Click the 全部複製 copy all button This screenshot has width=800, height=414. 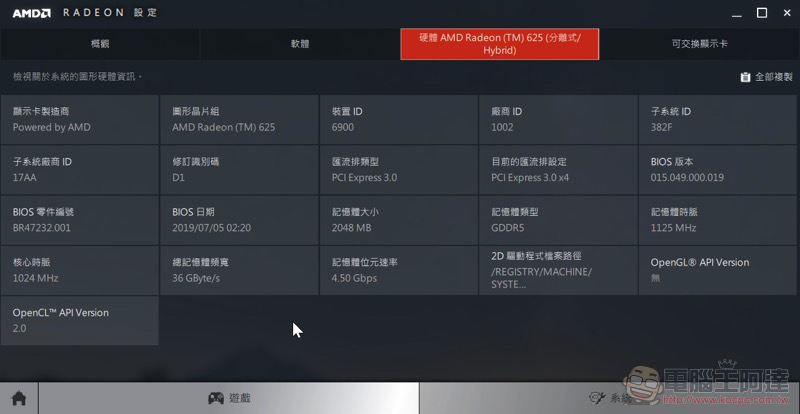(x=767, y=77)
